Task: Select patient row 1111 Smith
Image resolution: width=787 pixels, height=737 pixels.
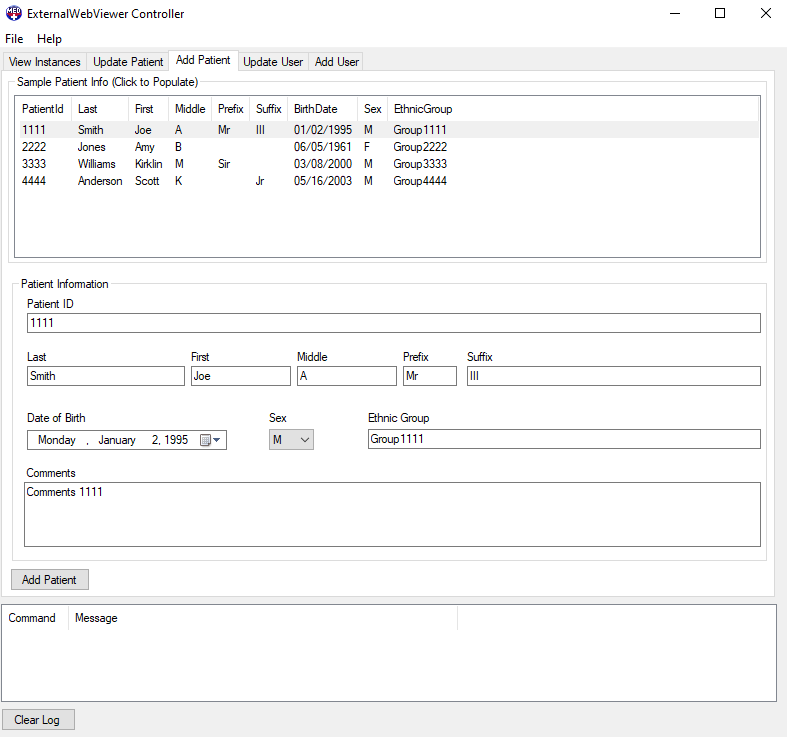Action: pyautogui.click(x=389, y=130)
